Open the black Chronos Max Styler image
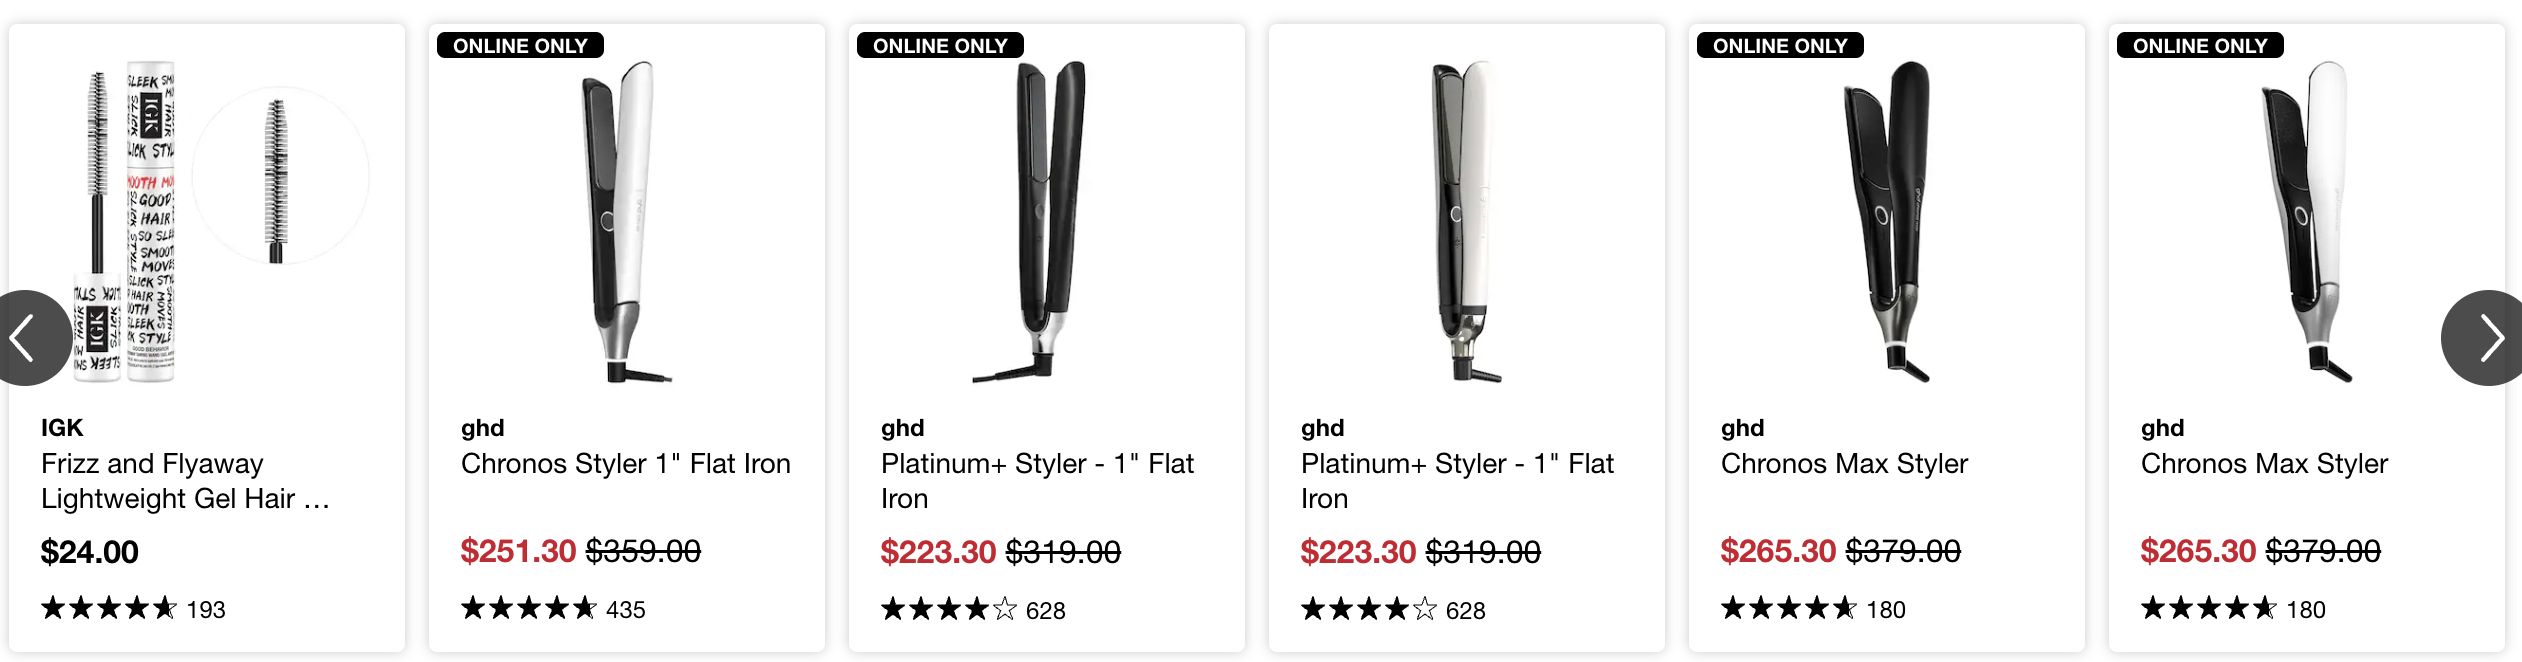2522x662 pixels. pos(1886,222)
